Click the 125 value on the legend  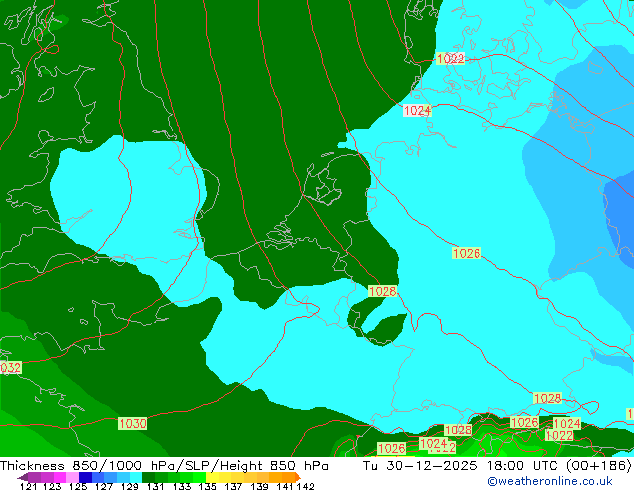(78, 486)
